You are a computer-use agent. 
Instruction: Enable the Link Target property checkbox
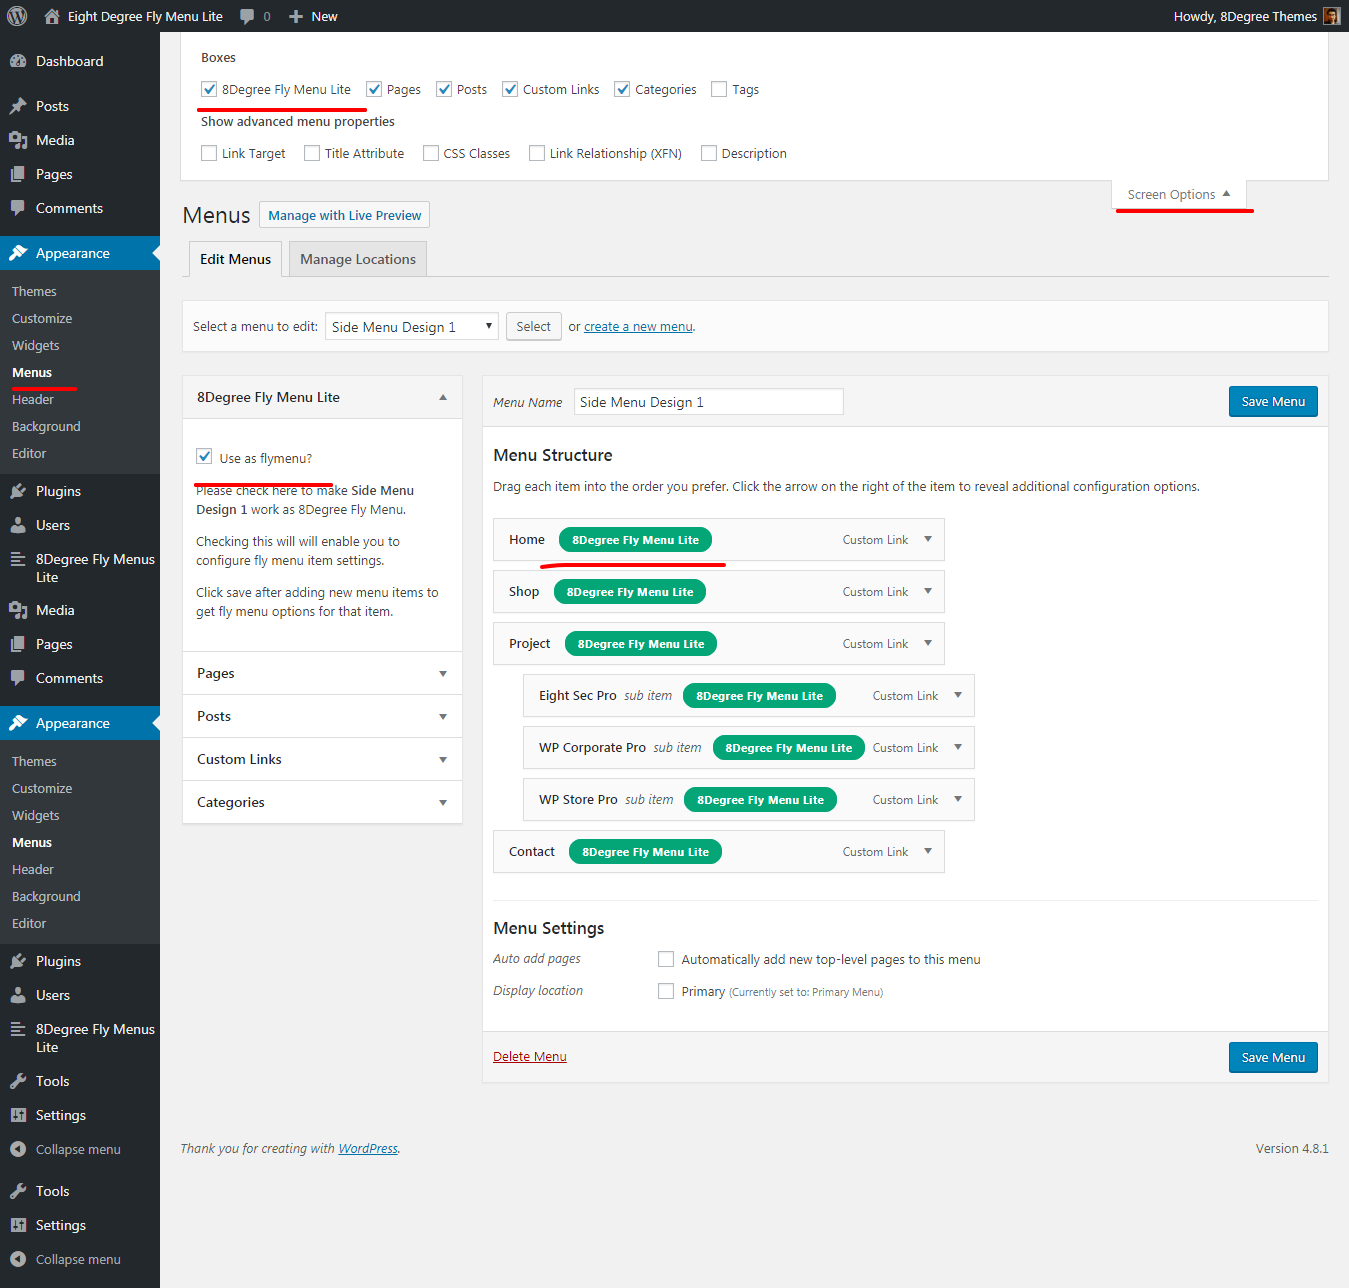tap(209, 153)
